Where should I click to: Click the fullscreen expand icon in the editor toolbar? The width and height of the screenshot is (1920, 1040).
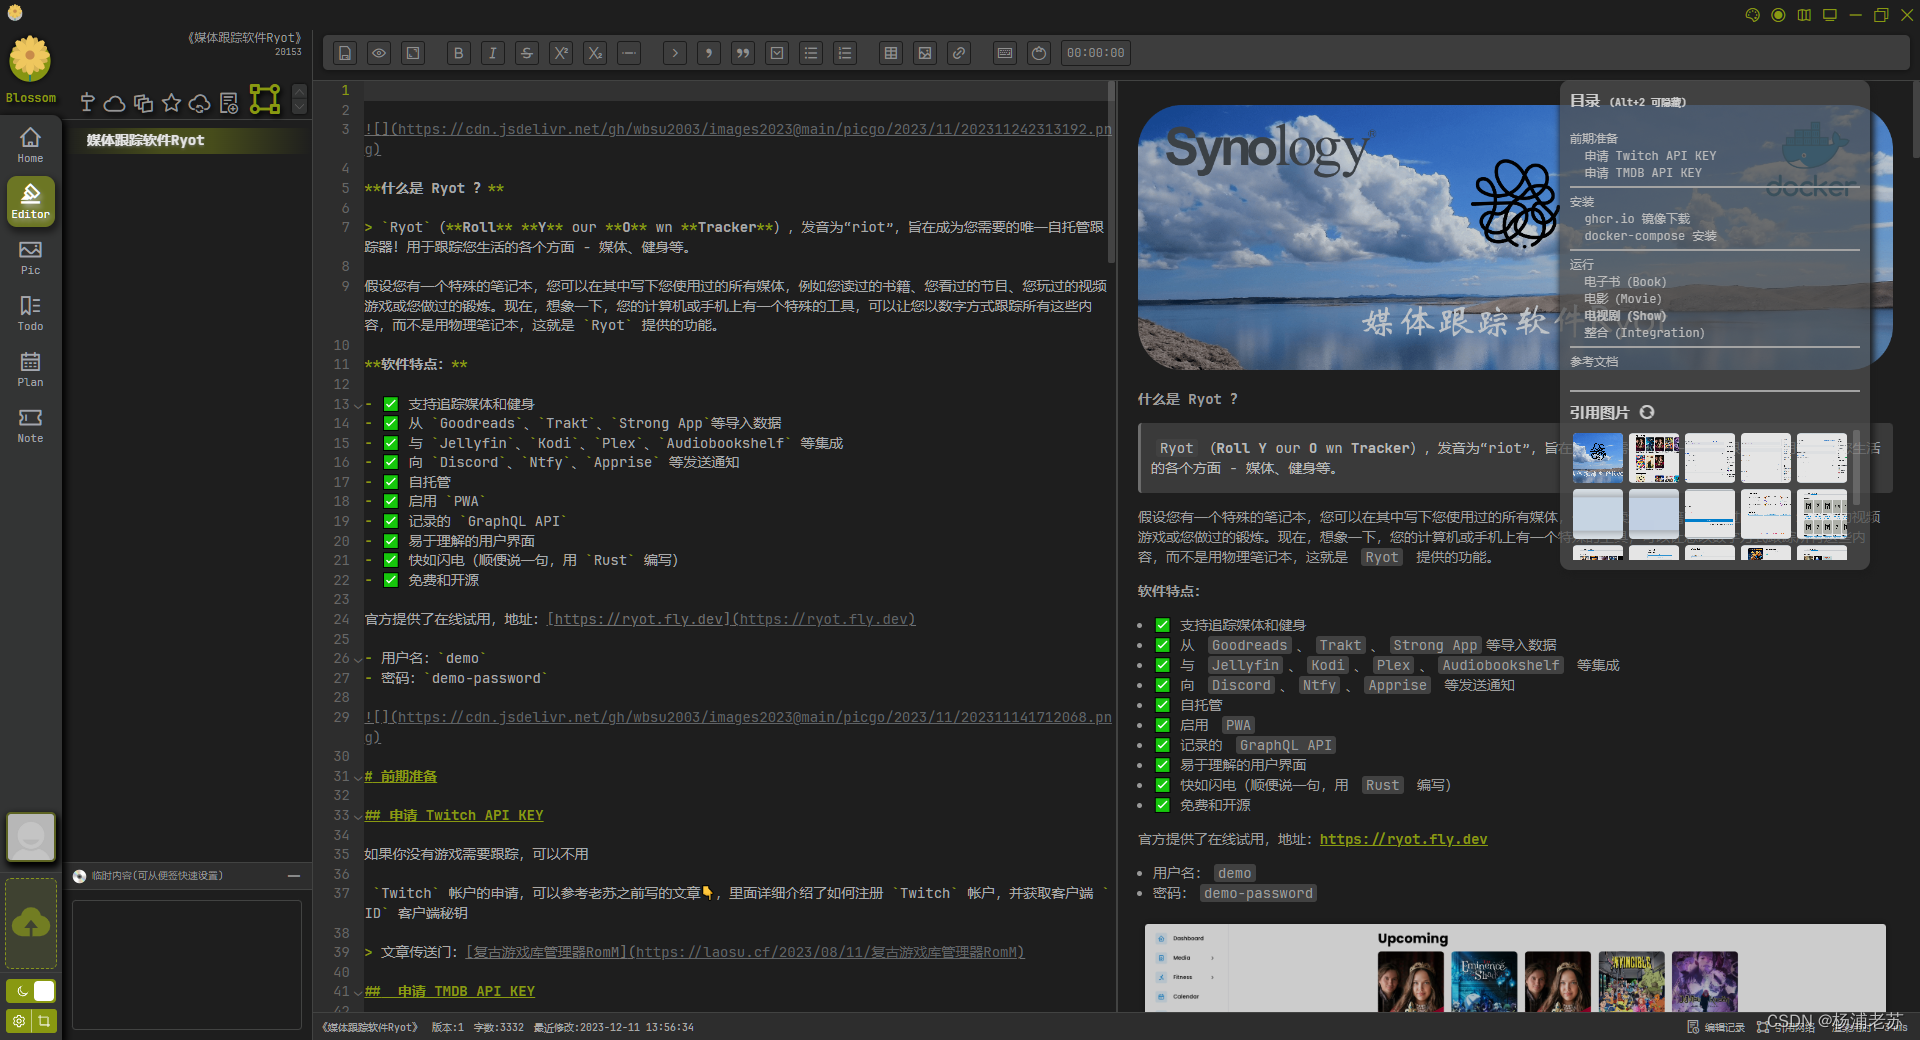413,53
